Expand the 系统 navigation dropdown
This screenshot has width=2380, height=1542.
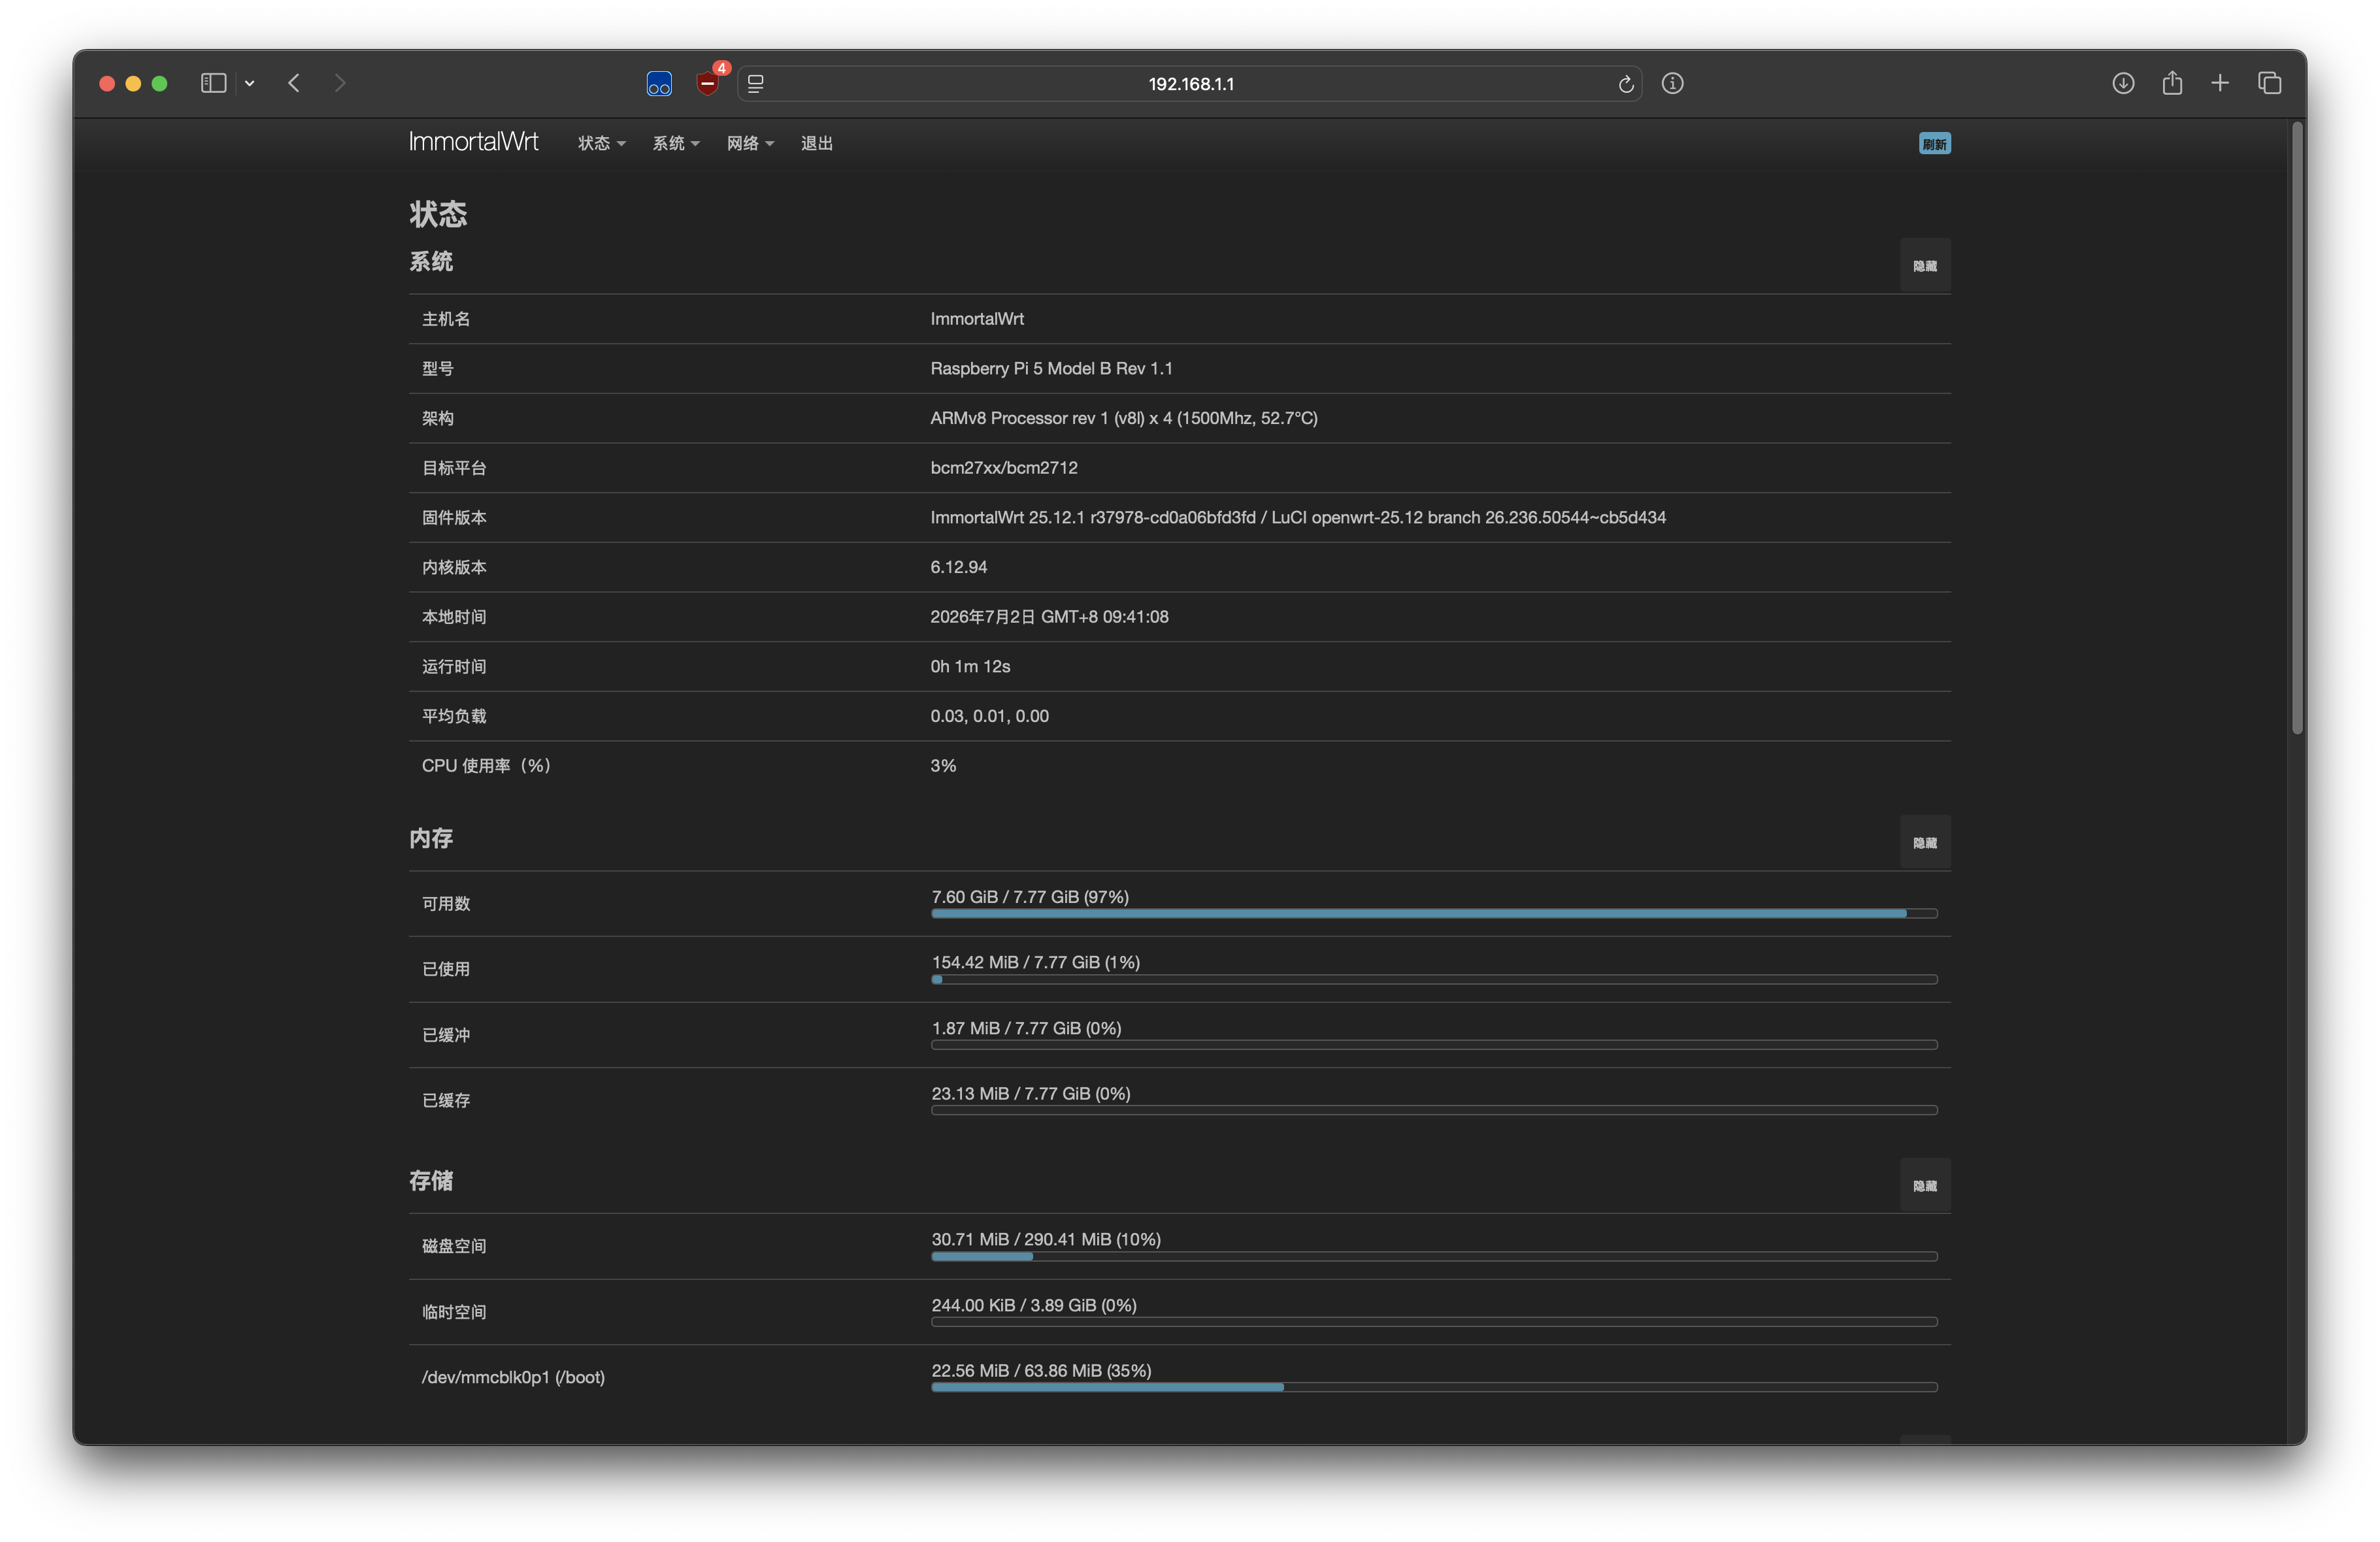point(676,143)
